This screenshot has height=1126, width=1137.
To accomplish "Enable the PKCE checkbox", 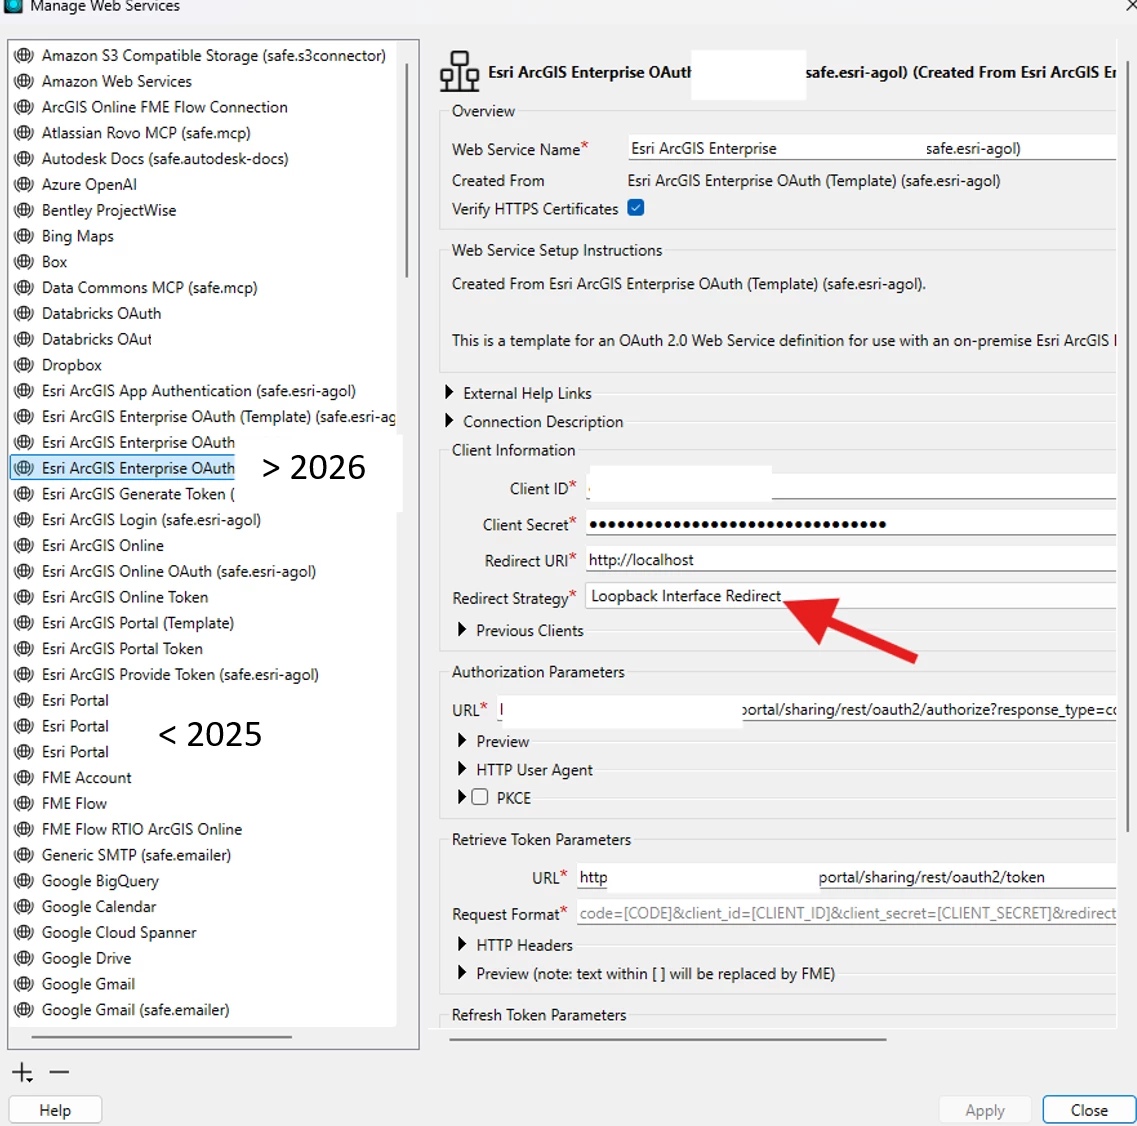I will (480, 797).
